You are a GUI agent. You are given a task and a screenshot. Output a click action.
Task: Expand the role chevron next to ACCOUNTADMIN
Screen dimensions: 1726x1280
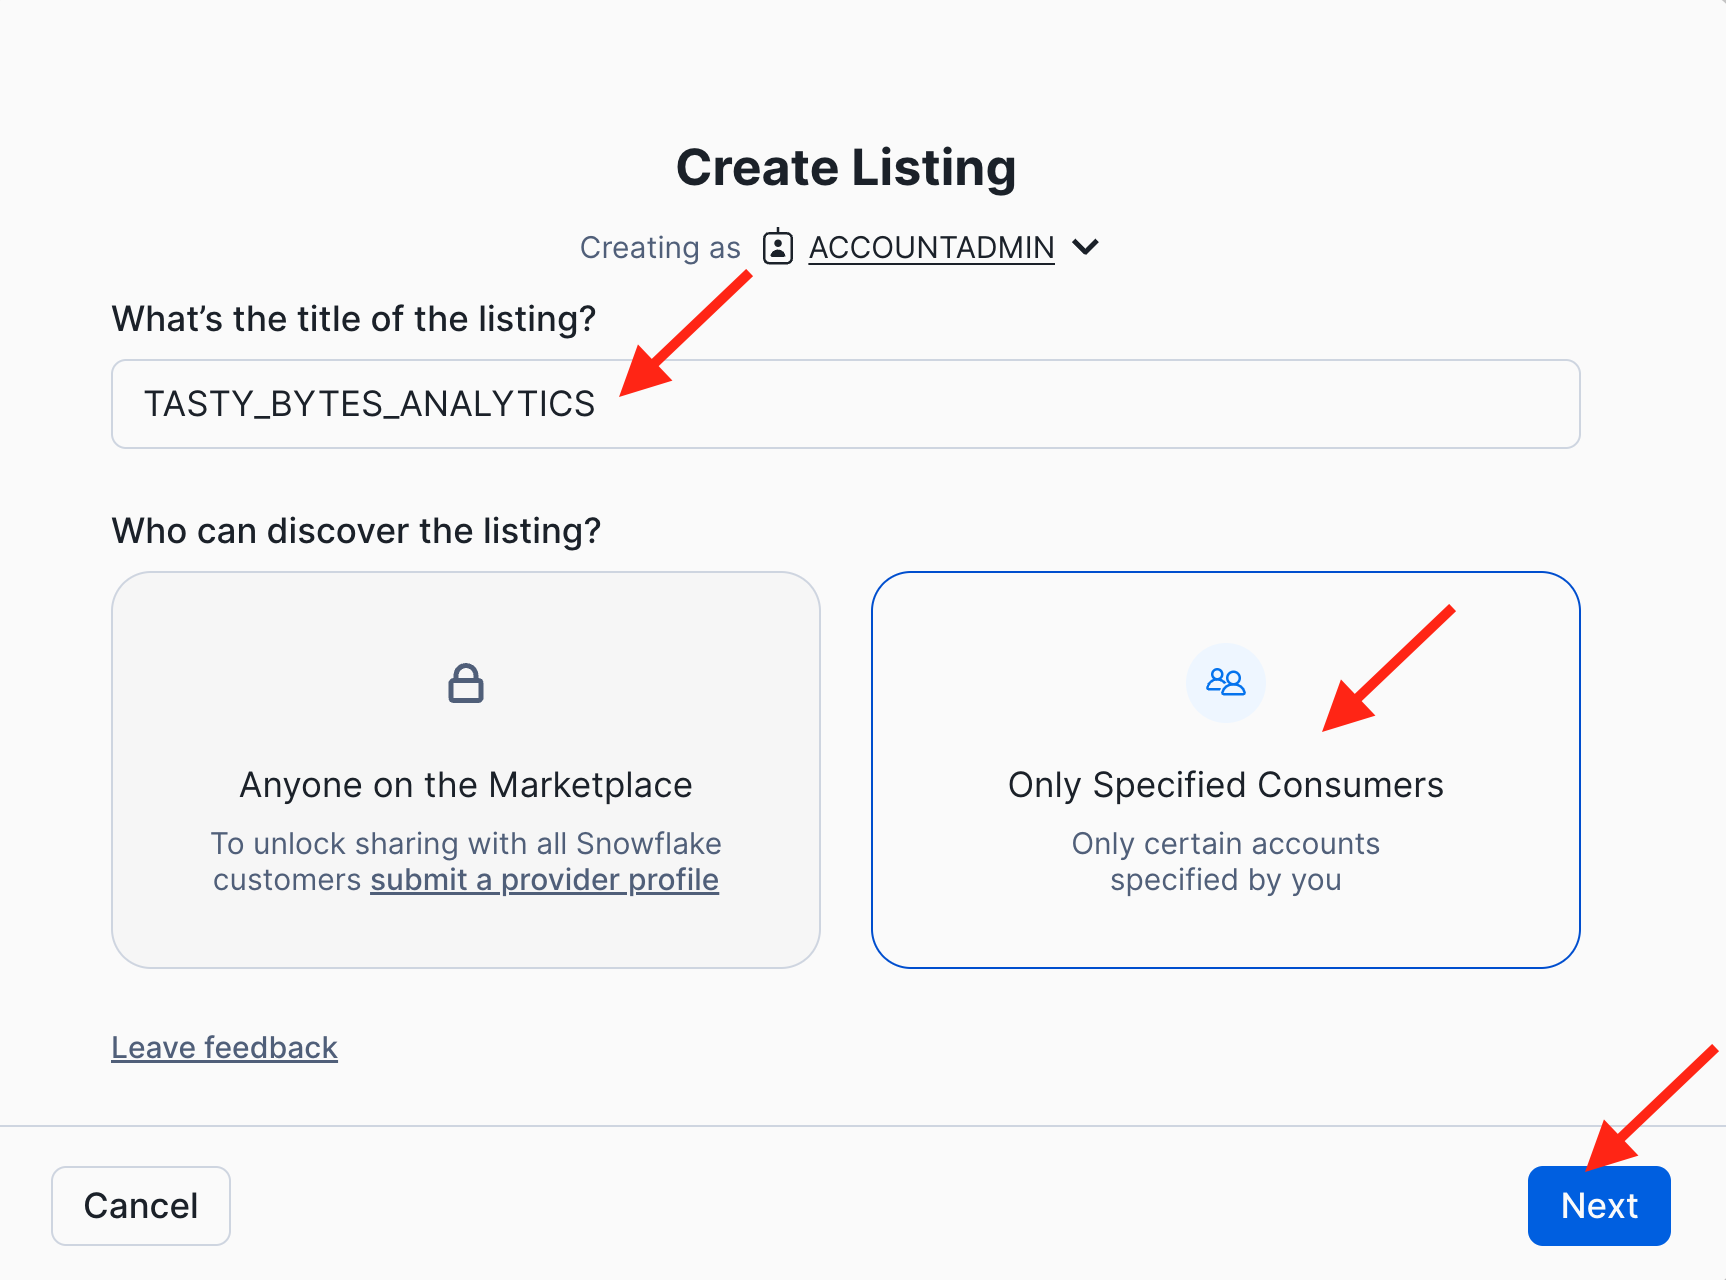tap(1085, 247)
